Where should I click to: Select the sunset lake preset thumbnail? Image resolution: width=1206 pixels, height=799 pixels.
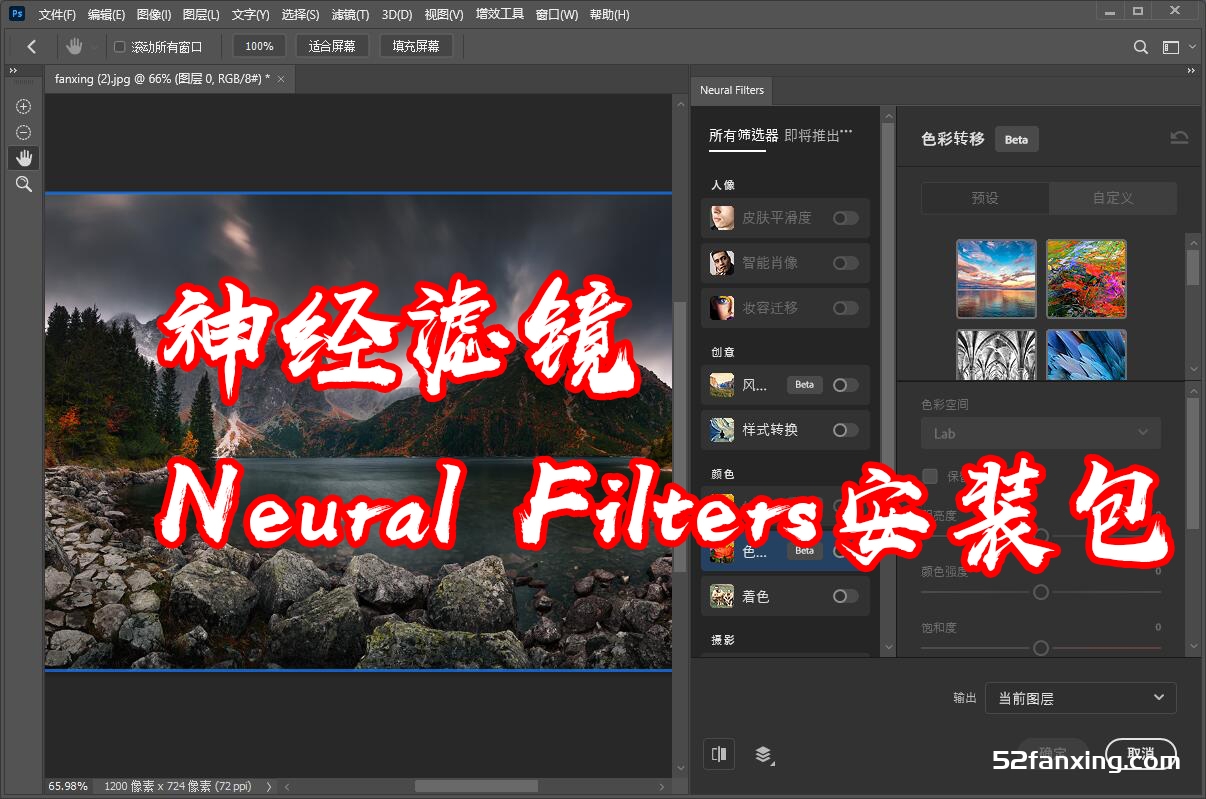point(996,279)
